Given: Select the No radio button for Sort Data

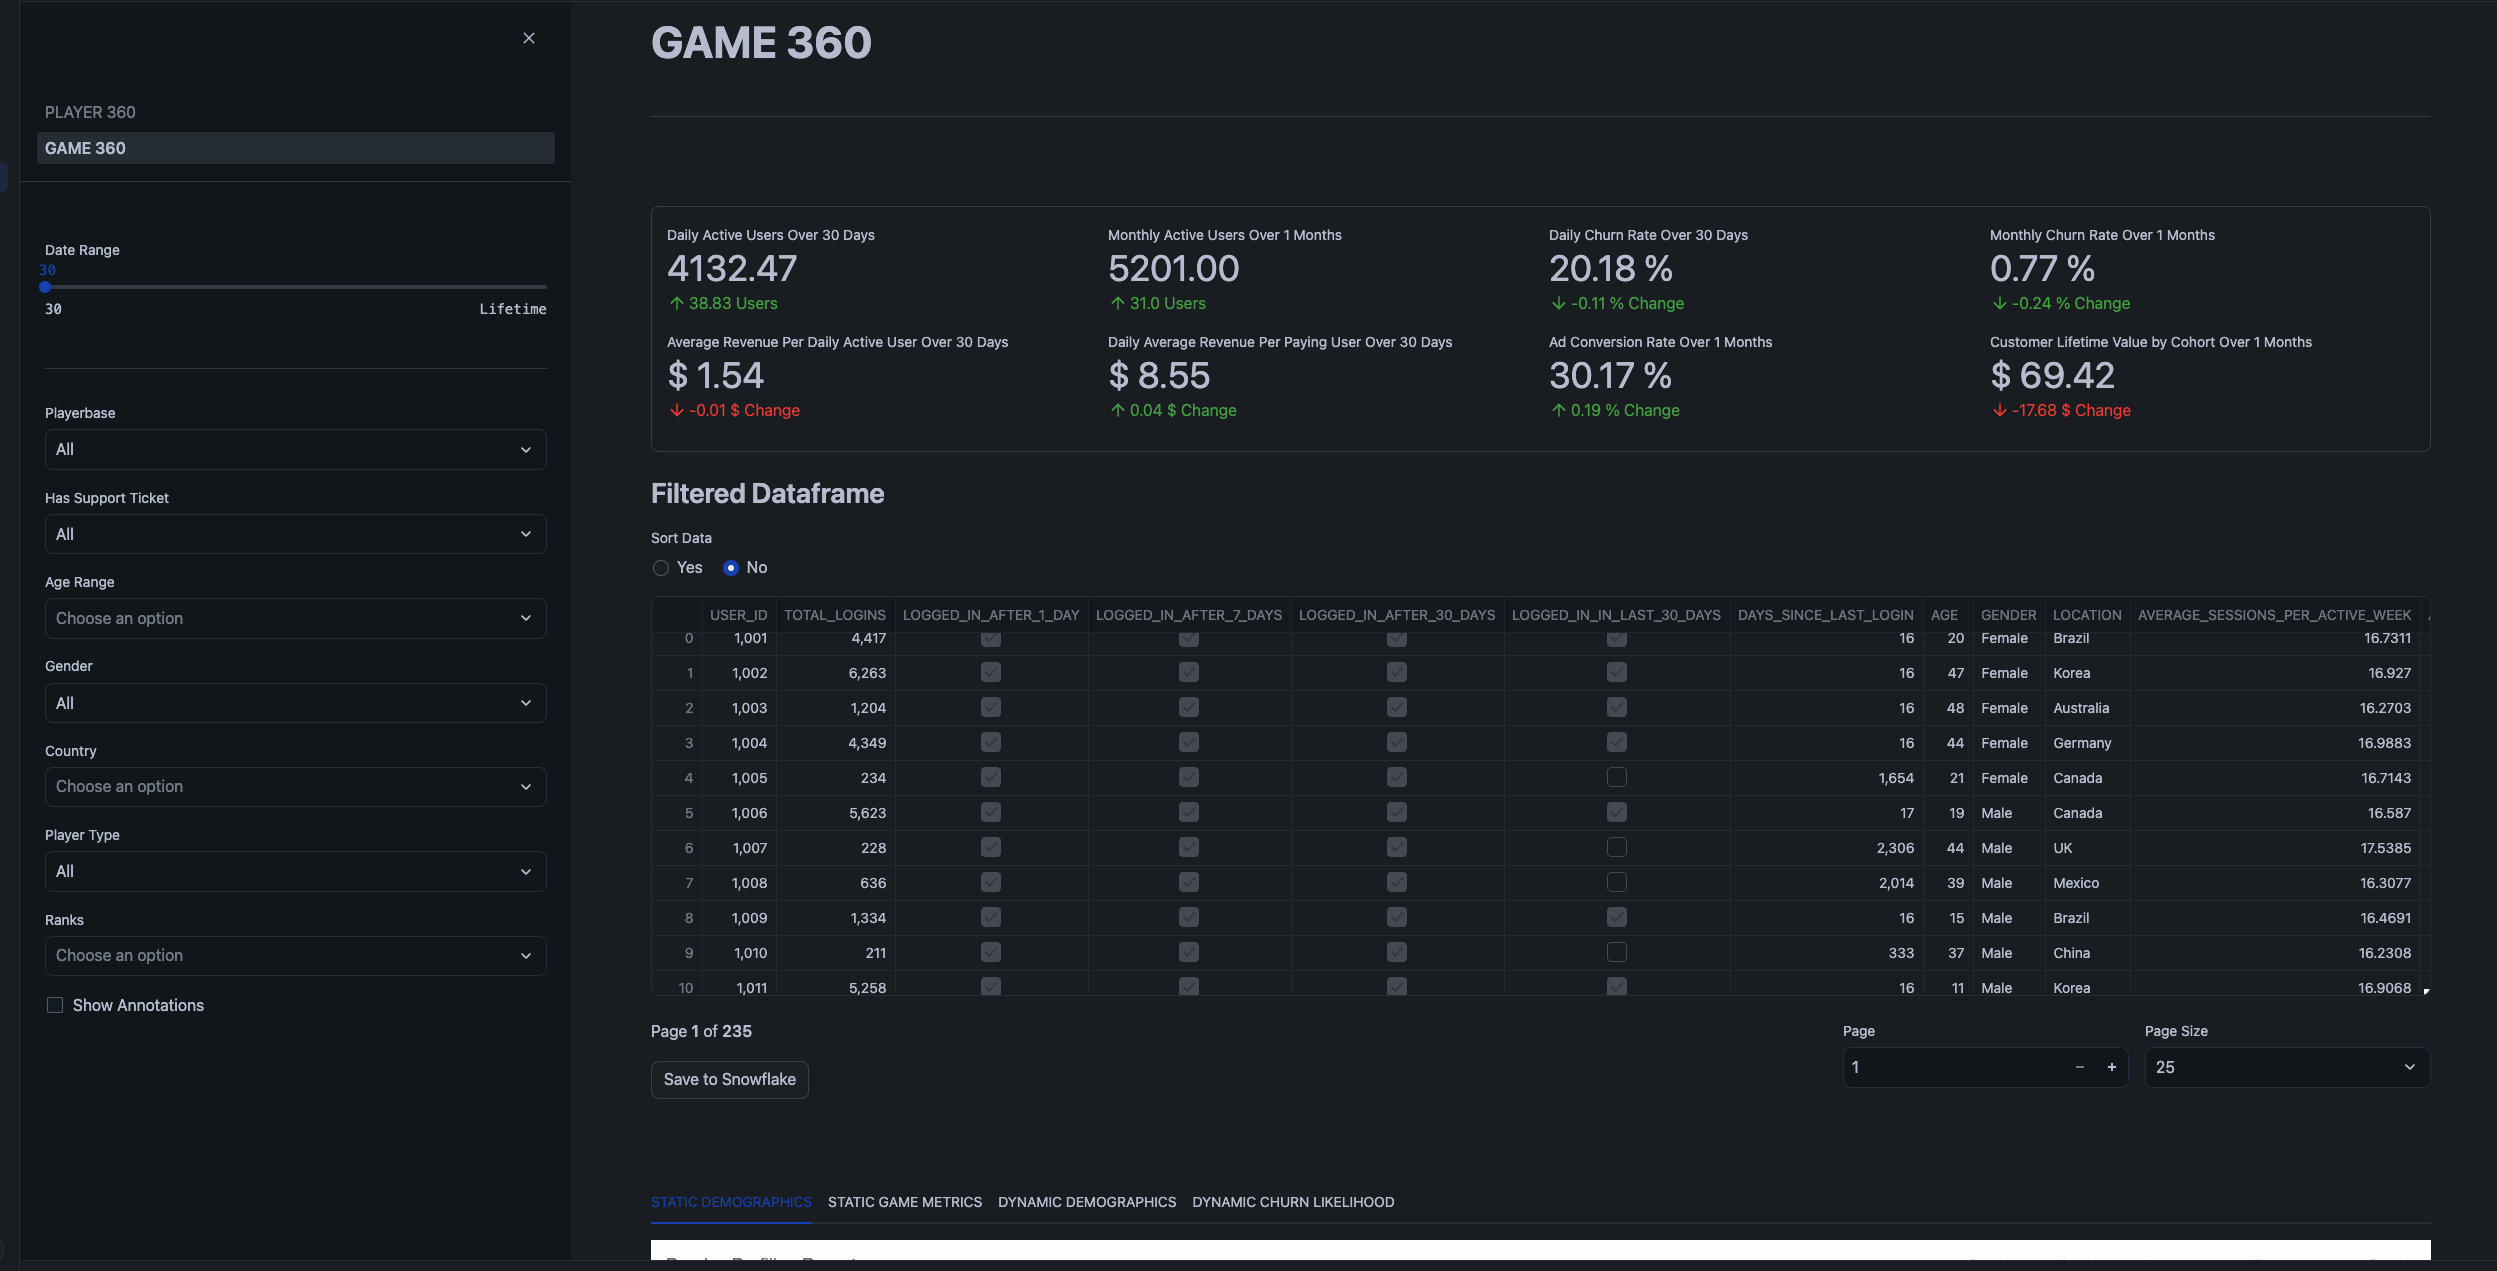Looking at the screenshot, I should point(730,567).
